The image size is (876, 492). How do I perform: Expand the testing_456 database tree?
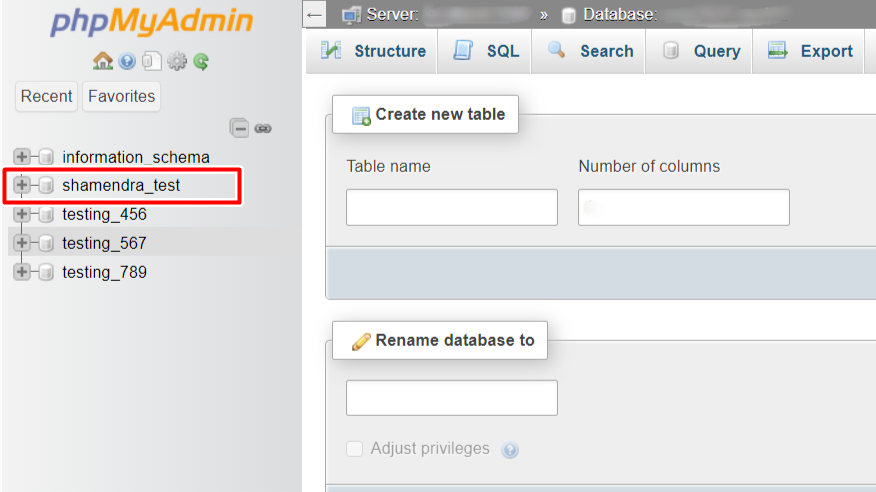pos(22,214)
